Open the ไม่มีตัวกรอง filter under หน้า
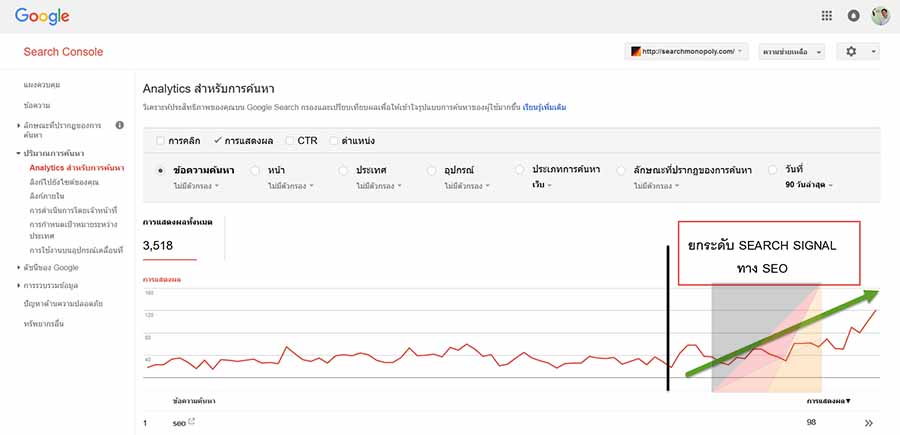This screenshot has width=900, height=435. pos(291,186)
